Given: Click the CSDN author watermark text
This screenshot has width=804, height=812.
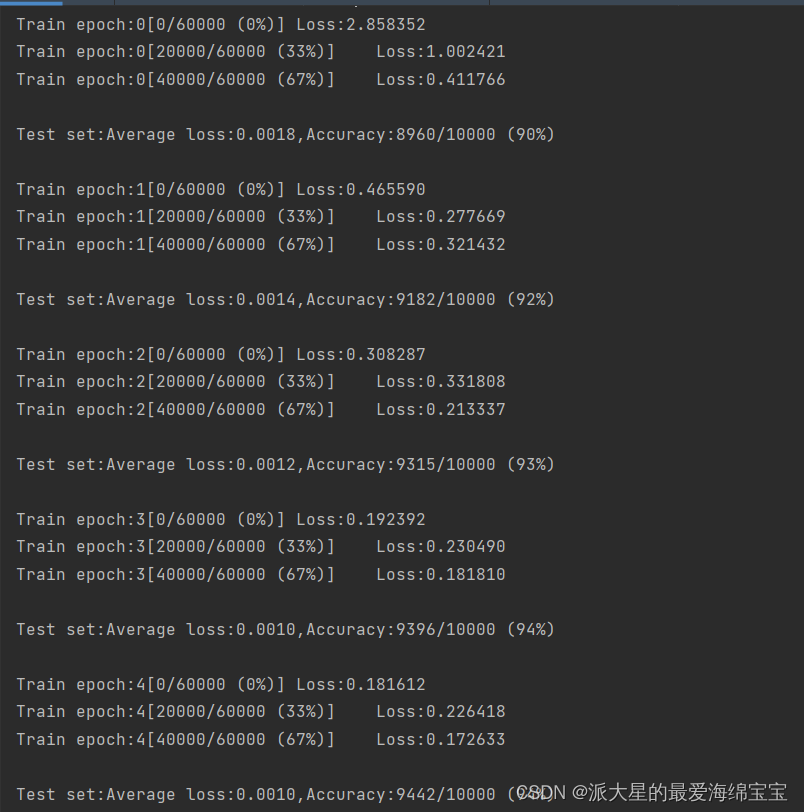Looking at the screenshot, I should [x=652, y=792].
